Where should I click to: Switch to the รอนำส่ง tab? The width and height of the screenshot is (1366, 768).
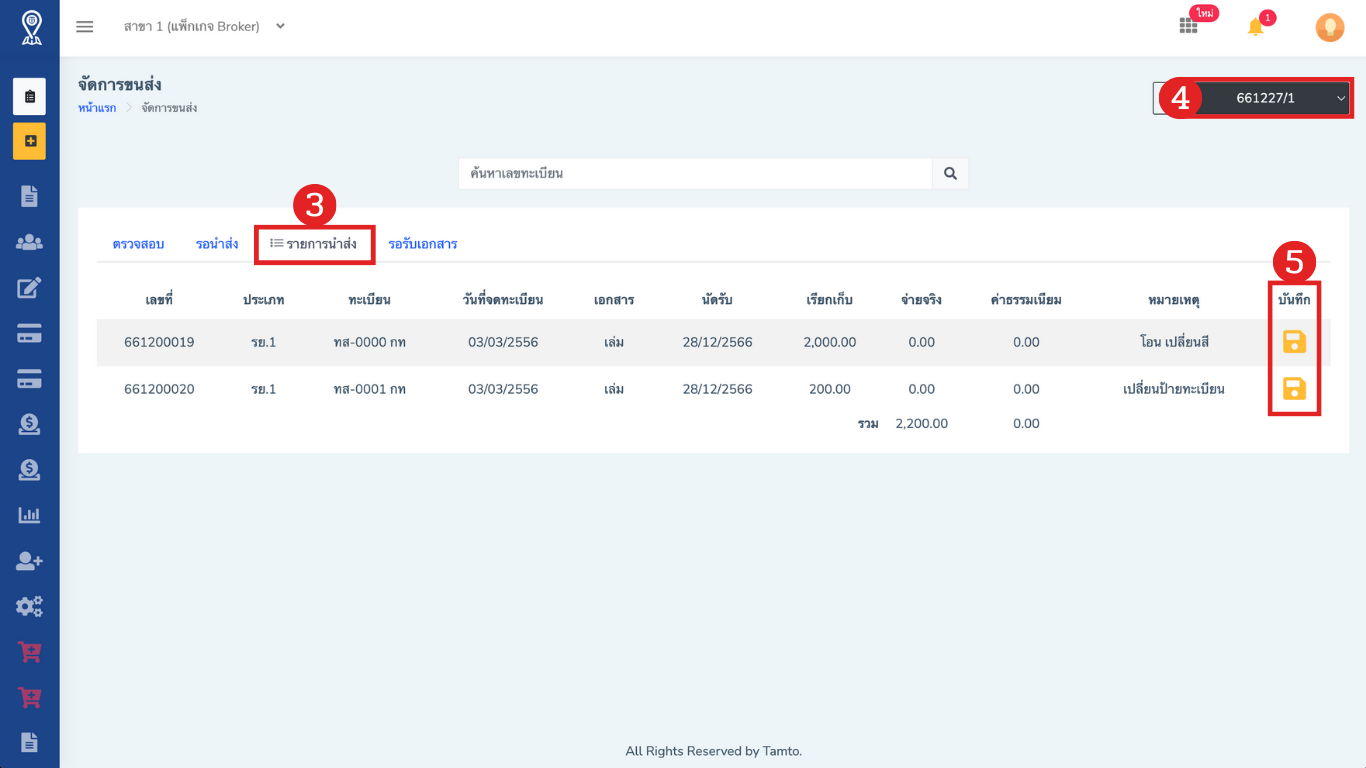[x=217, y=244]
